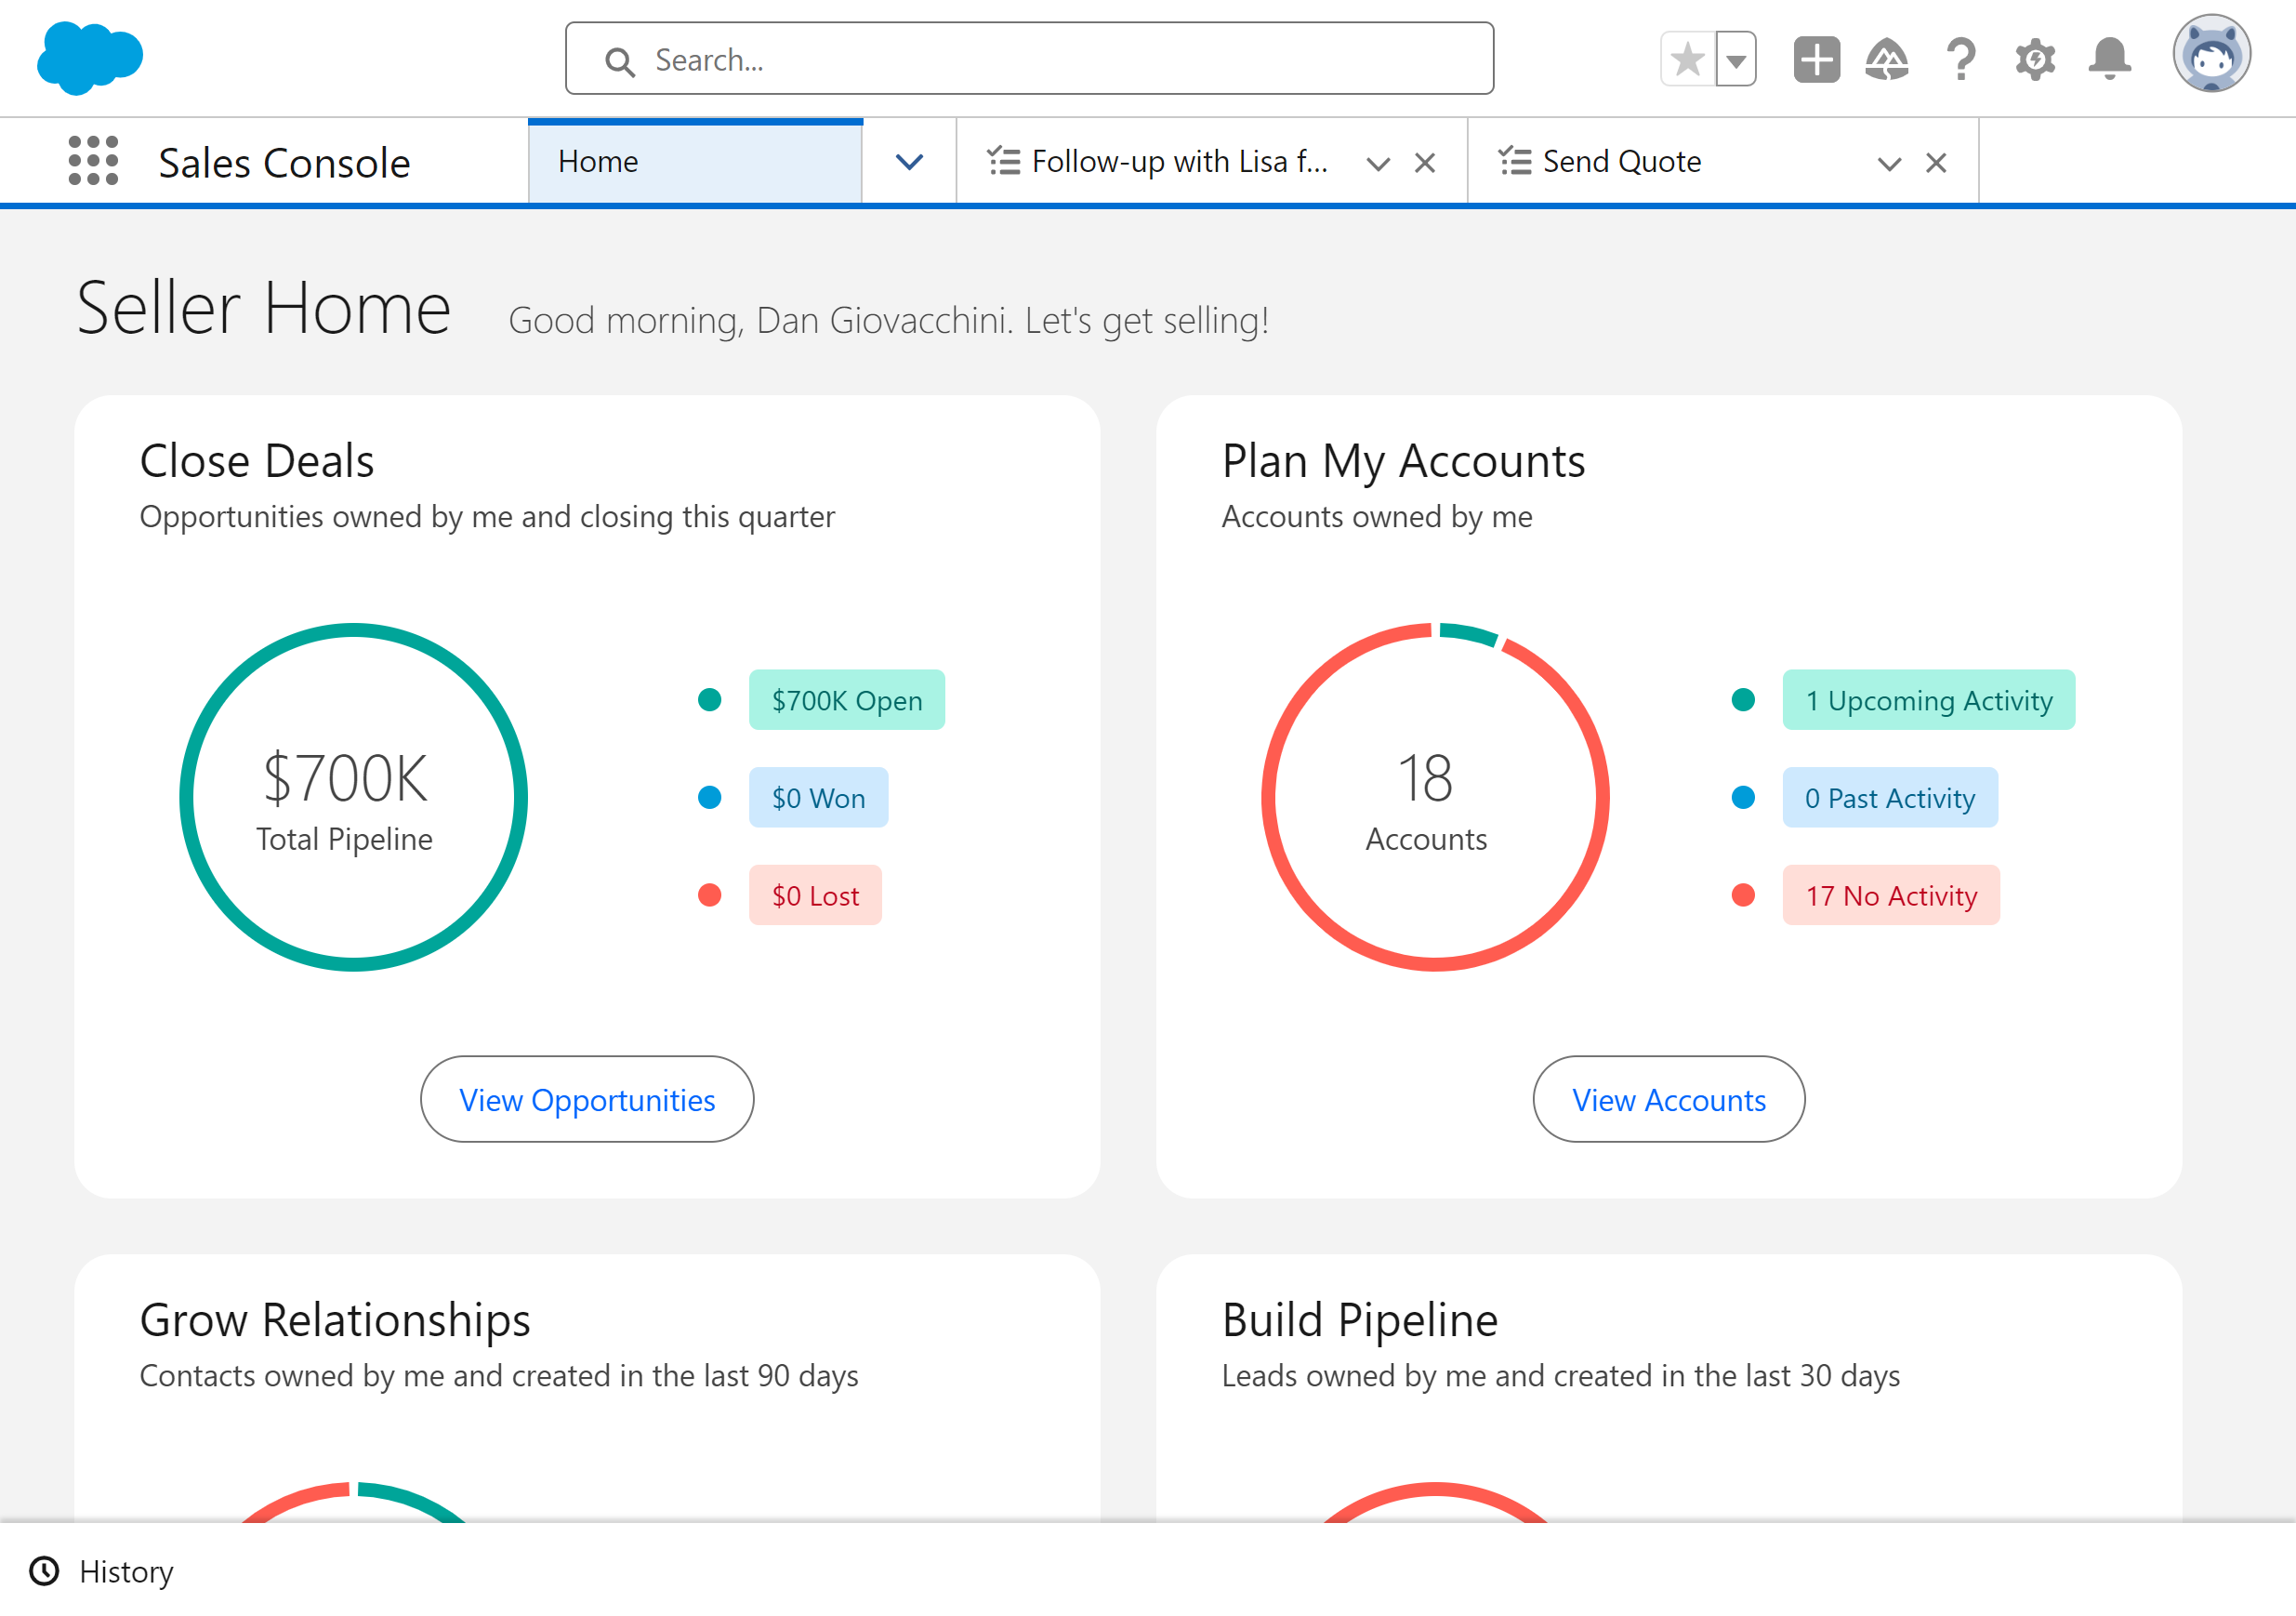Screen dimensions: 2296x1616
Task: Add this page to favorites star
Action: tap(1687, 59)
